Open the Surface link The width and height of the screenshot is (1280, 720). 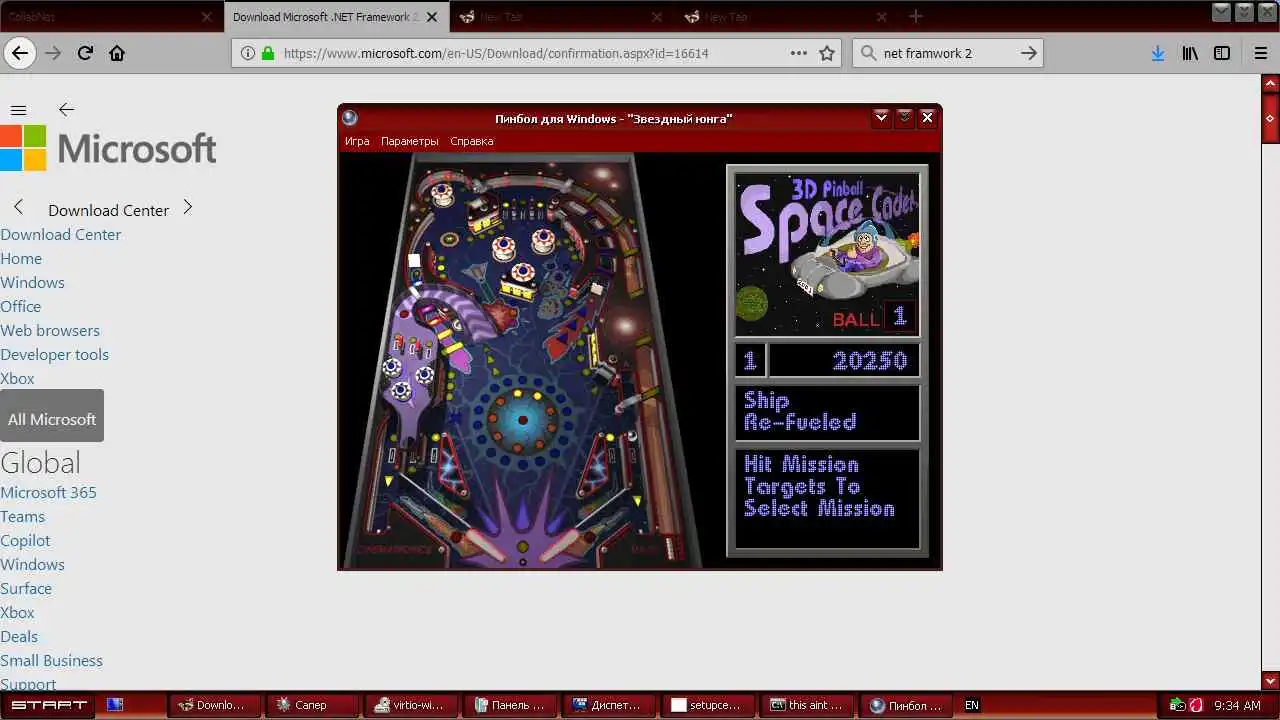[x=26, y=588]
